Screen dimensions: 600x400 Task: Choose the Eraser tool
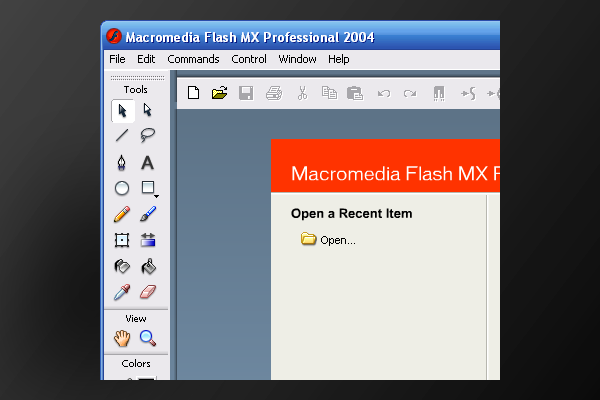[148, 292]
